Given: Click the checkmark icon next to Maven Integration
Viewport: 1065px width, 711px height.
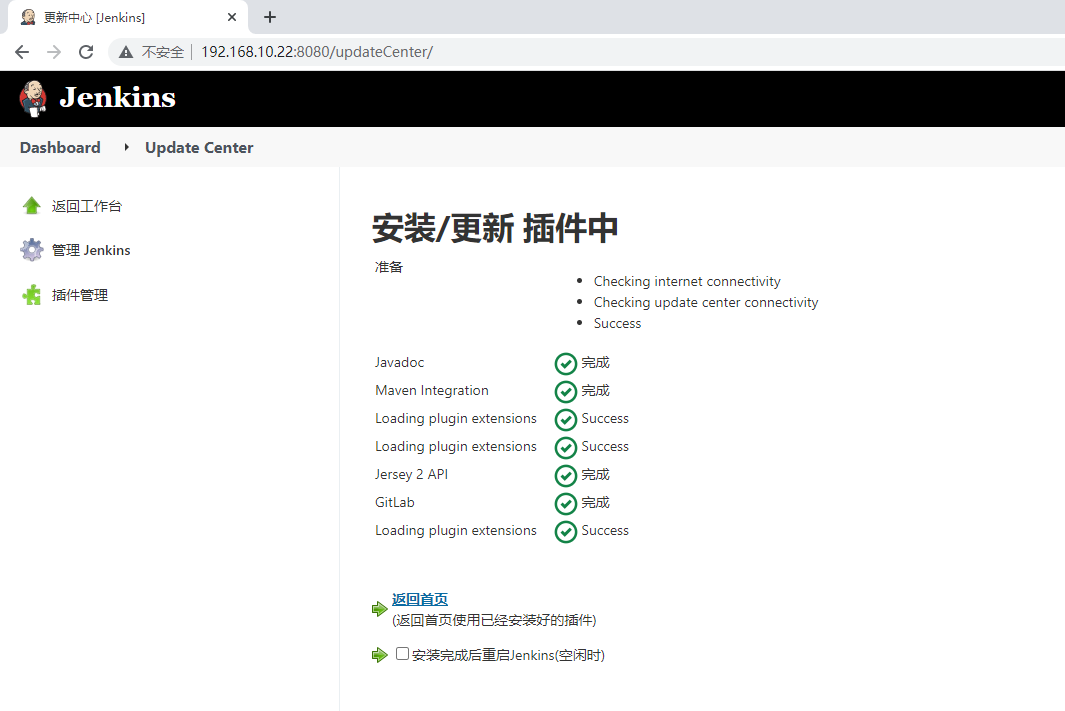Looking at the screenshot, I should pos(566,392).
